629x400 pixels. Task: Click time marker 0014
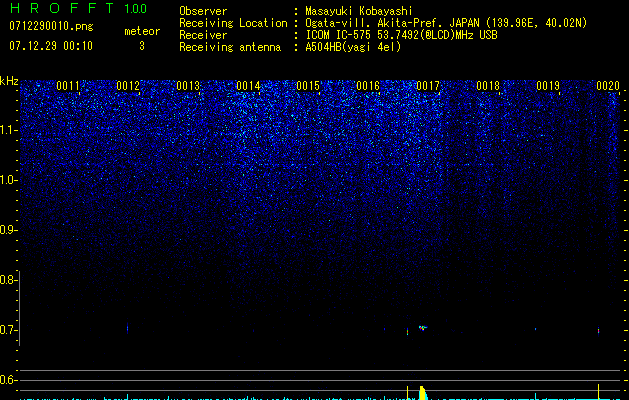248,86
